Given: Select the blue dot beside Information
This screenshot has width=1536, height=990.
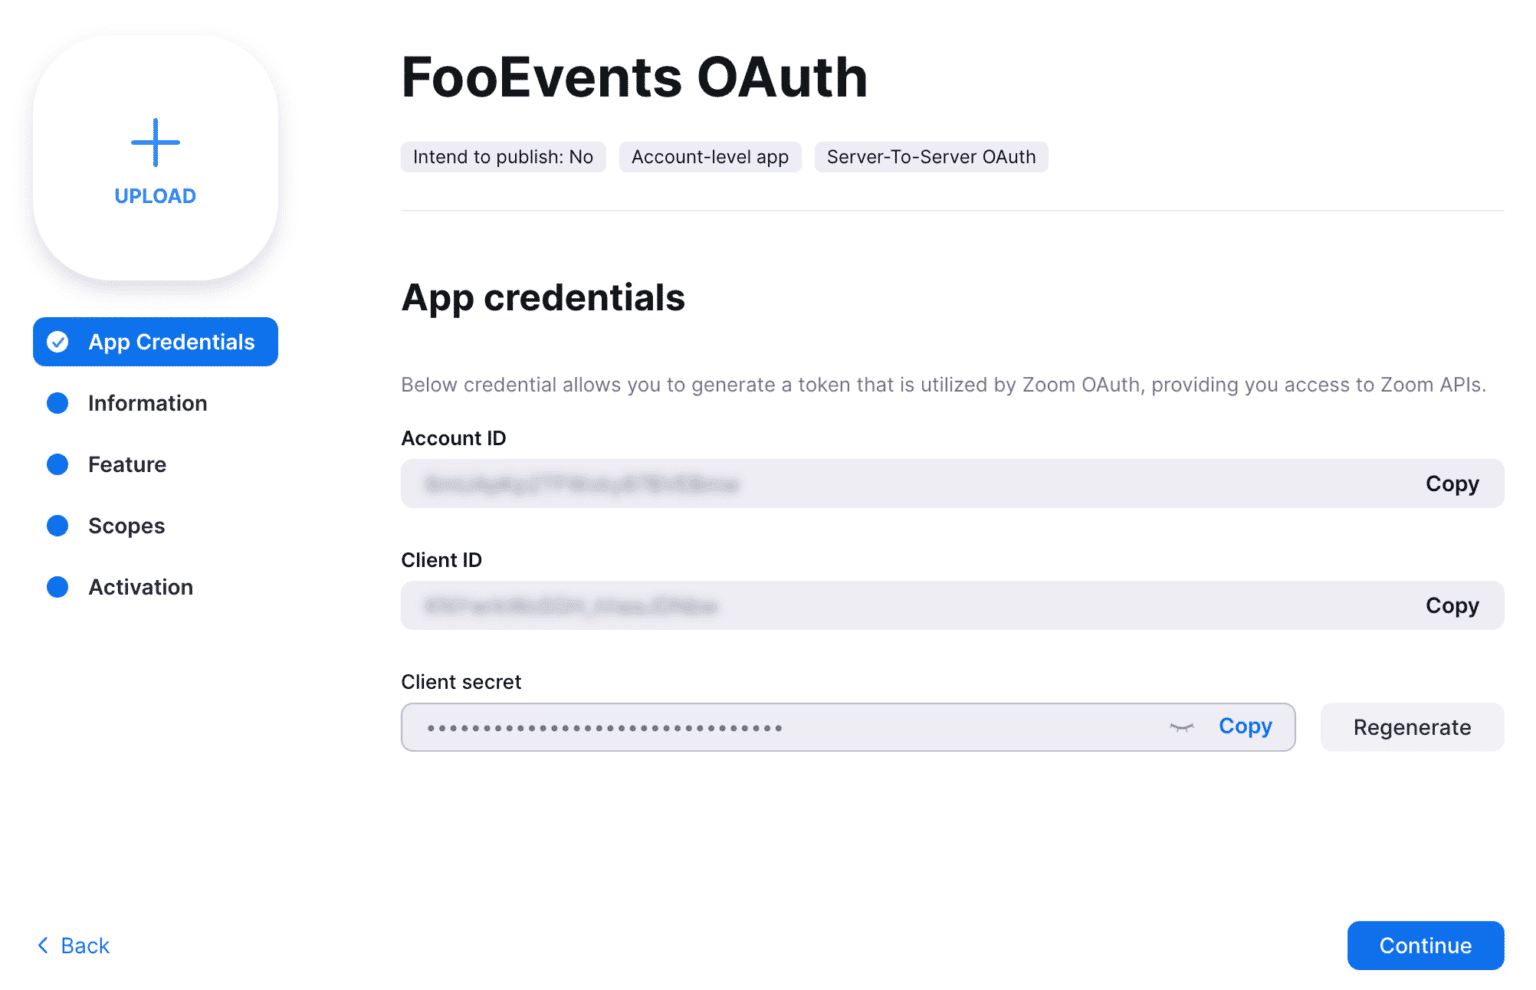Looking at the screenshot, I should [x=57, y=403].
